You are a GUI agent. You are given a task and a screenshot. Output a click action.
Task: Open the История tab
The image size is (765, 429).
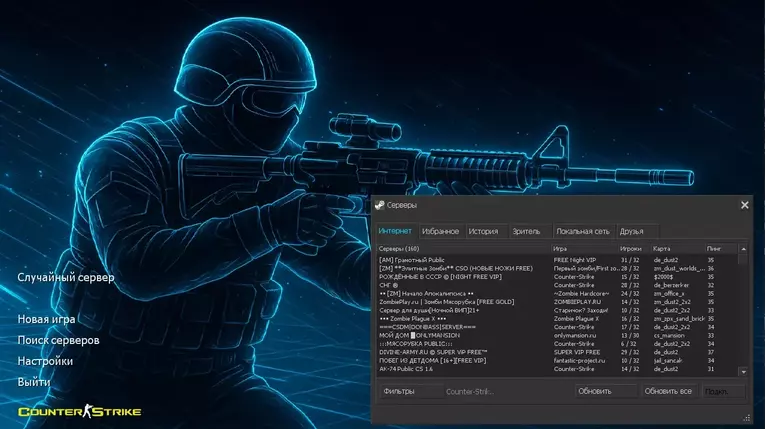[483, 231]
